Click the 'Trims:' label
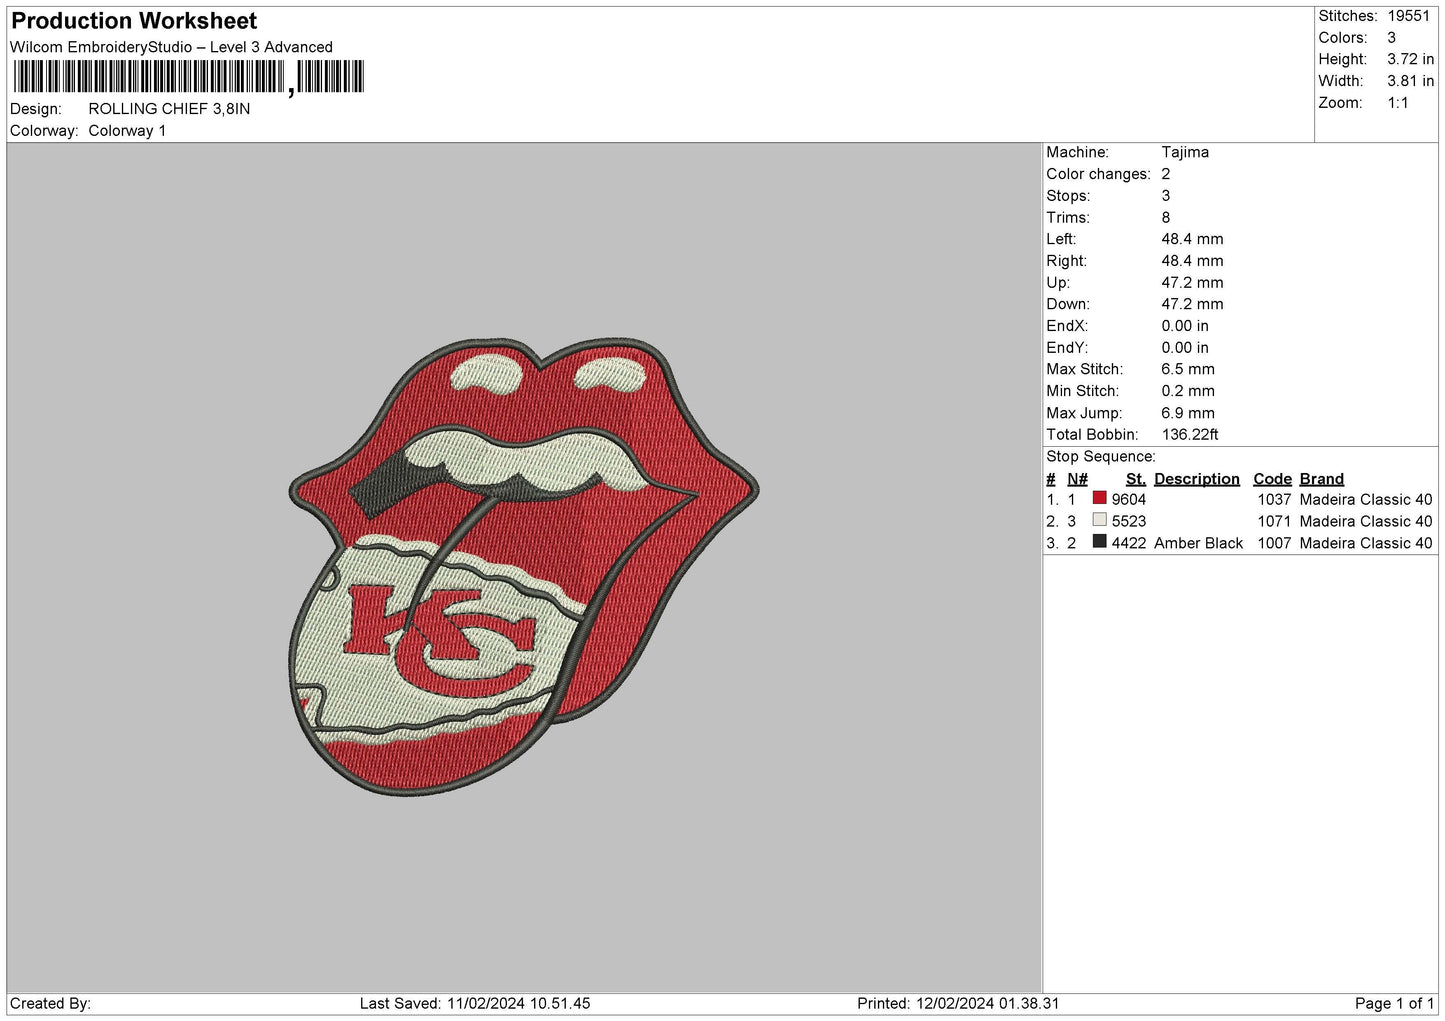 coord(1068,218)
